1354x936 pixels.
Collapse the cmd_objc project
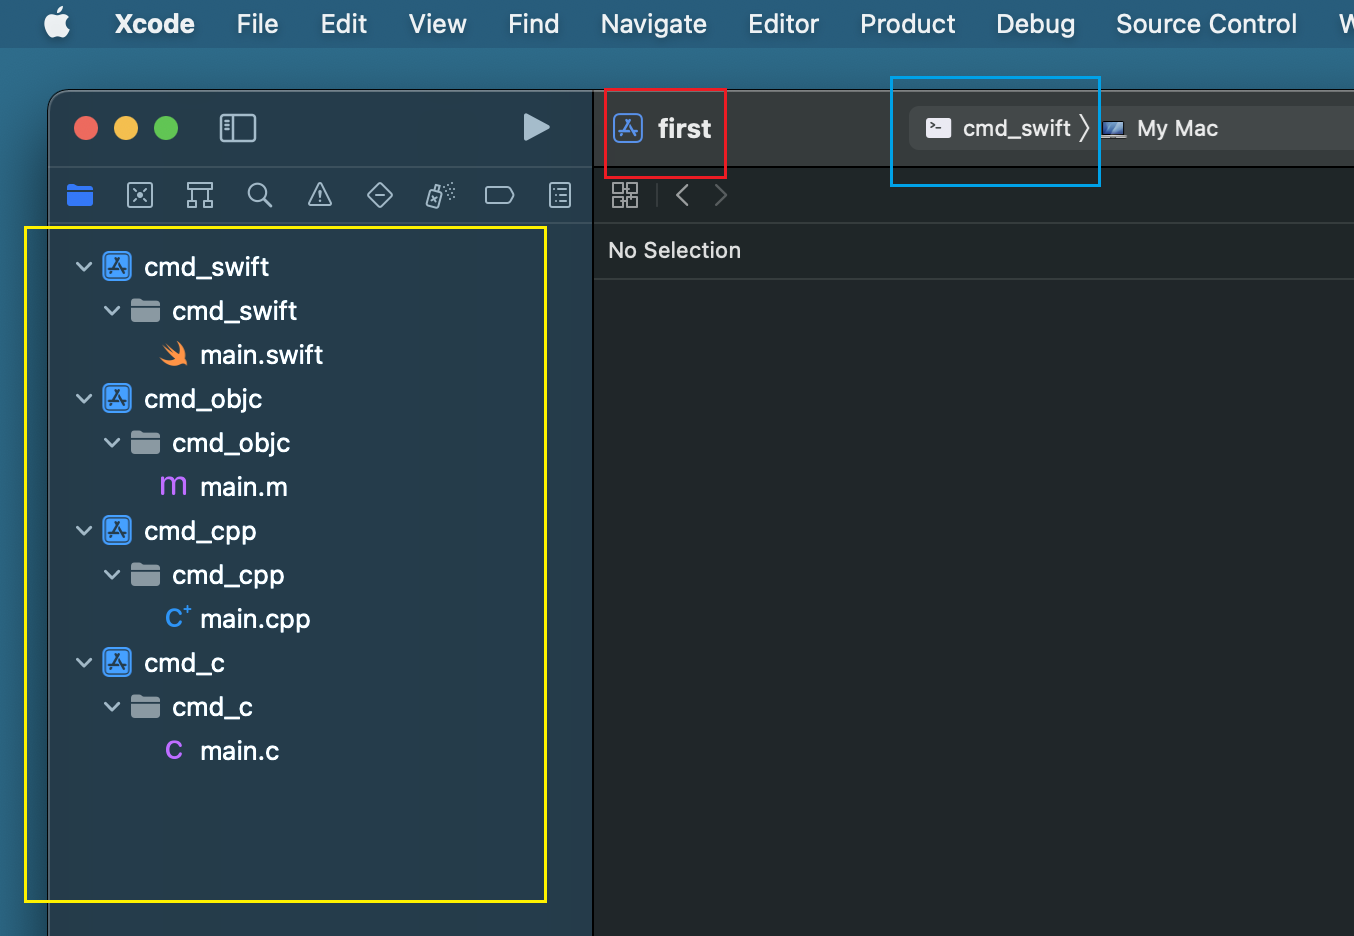point(84,399)
